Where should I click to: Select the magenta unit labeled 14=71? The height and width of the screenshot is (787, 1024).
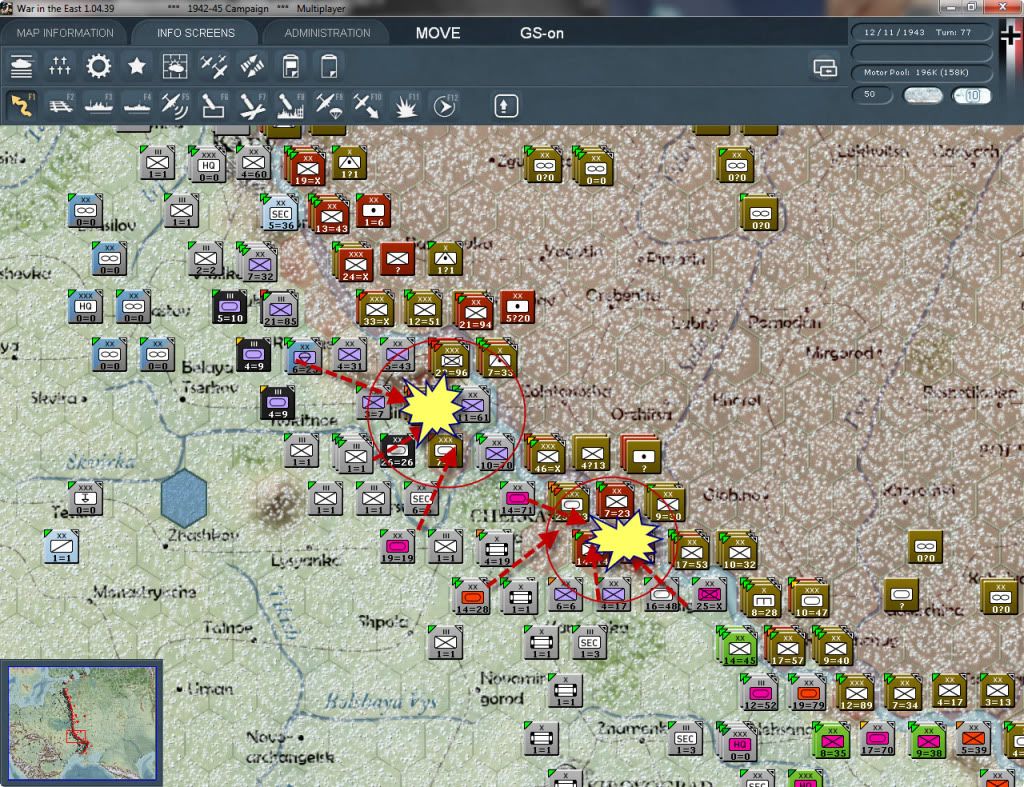517,499
